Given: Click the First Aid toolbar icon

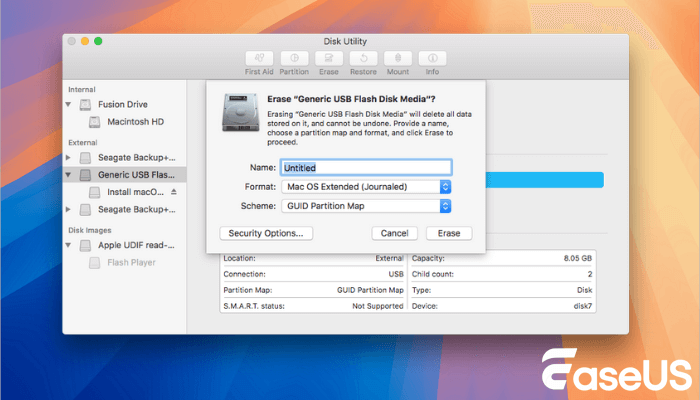Looking at the screenshot, I should [x=259, y=59].
